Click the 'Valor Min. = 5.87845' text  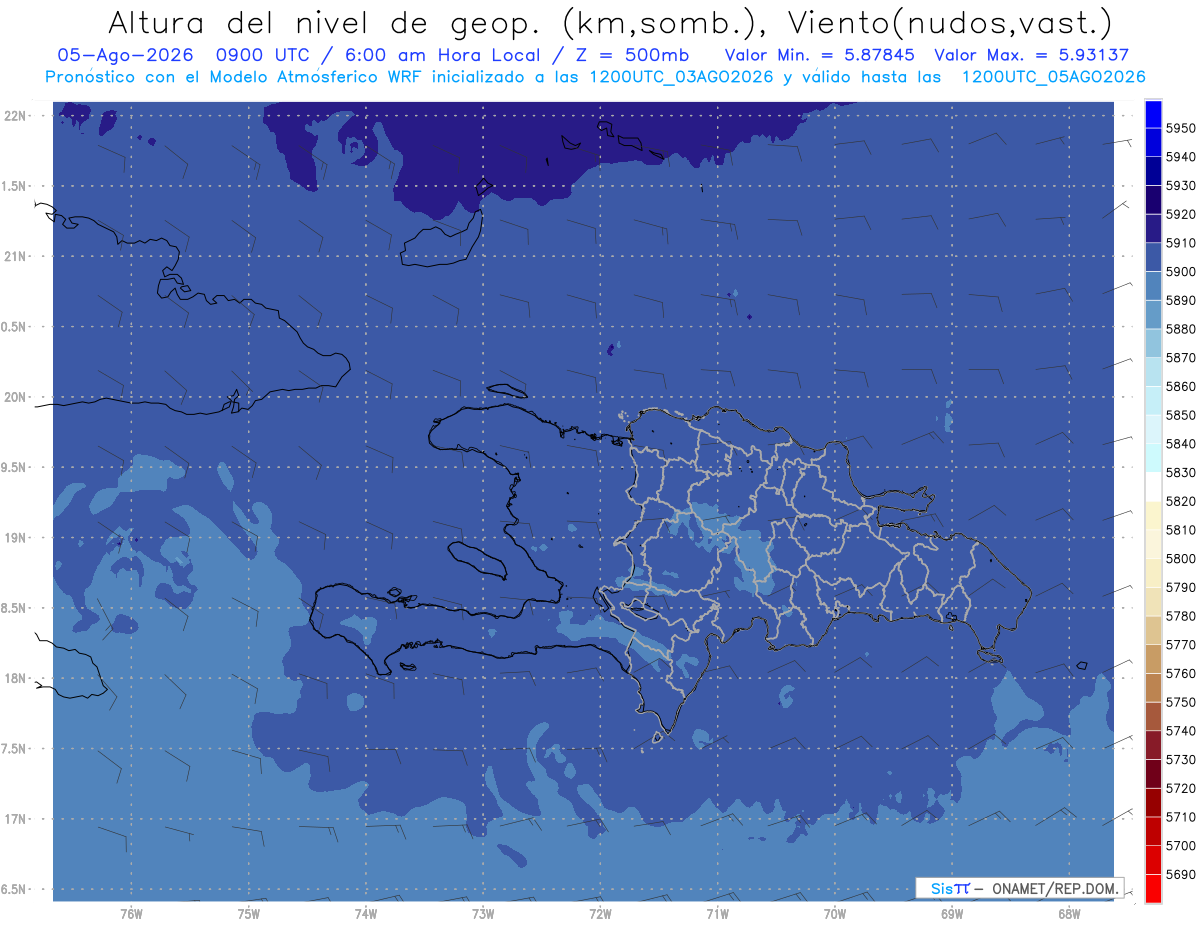820,56
